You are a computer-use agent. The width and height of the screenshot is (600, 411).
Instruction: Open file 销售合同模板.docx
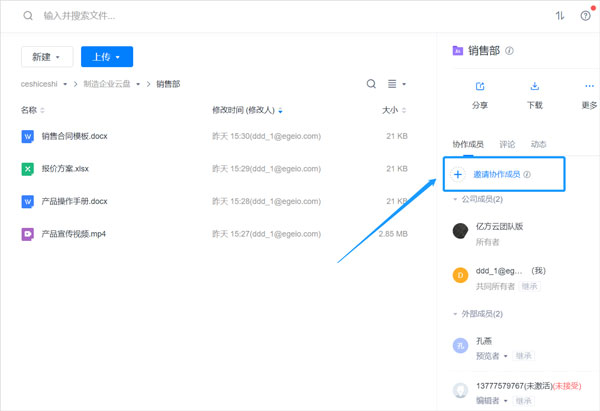[x=75, y=136]
